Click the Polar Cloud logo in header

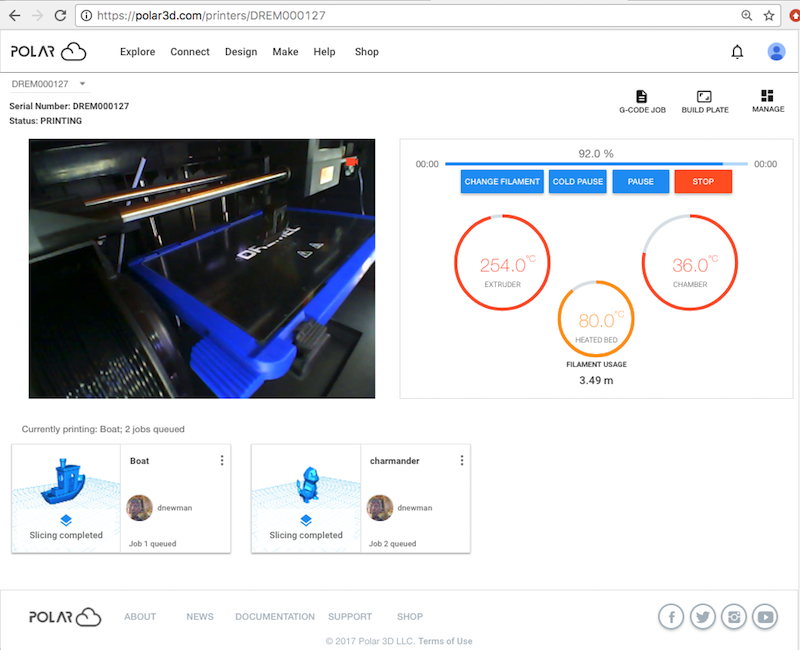point(48,52)
